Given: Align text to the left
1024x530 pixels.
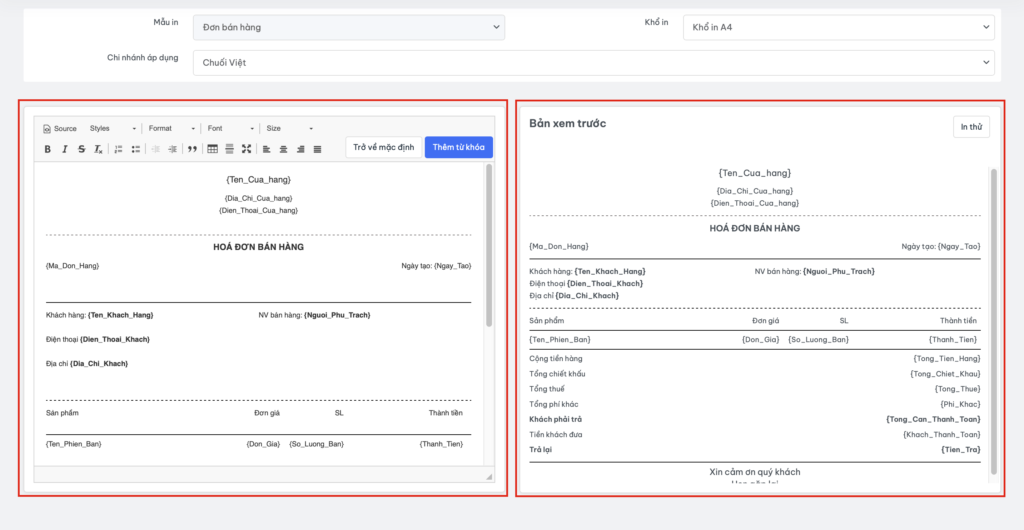Looking at the screenshot, I should coord(267,149).
